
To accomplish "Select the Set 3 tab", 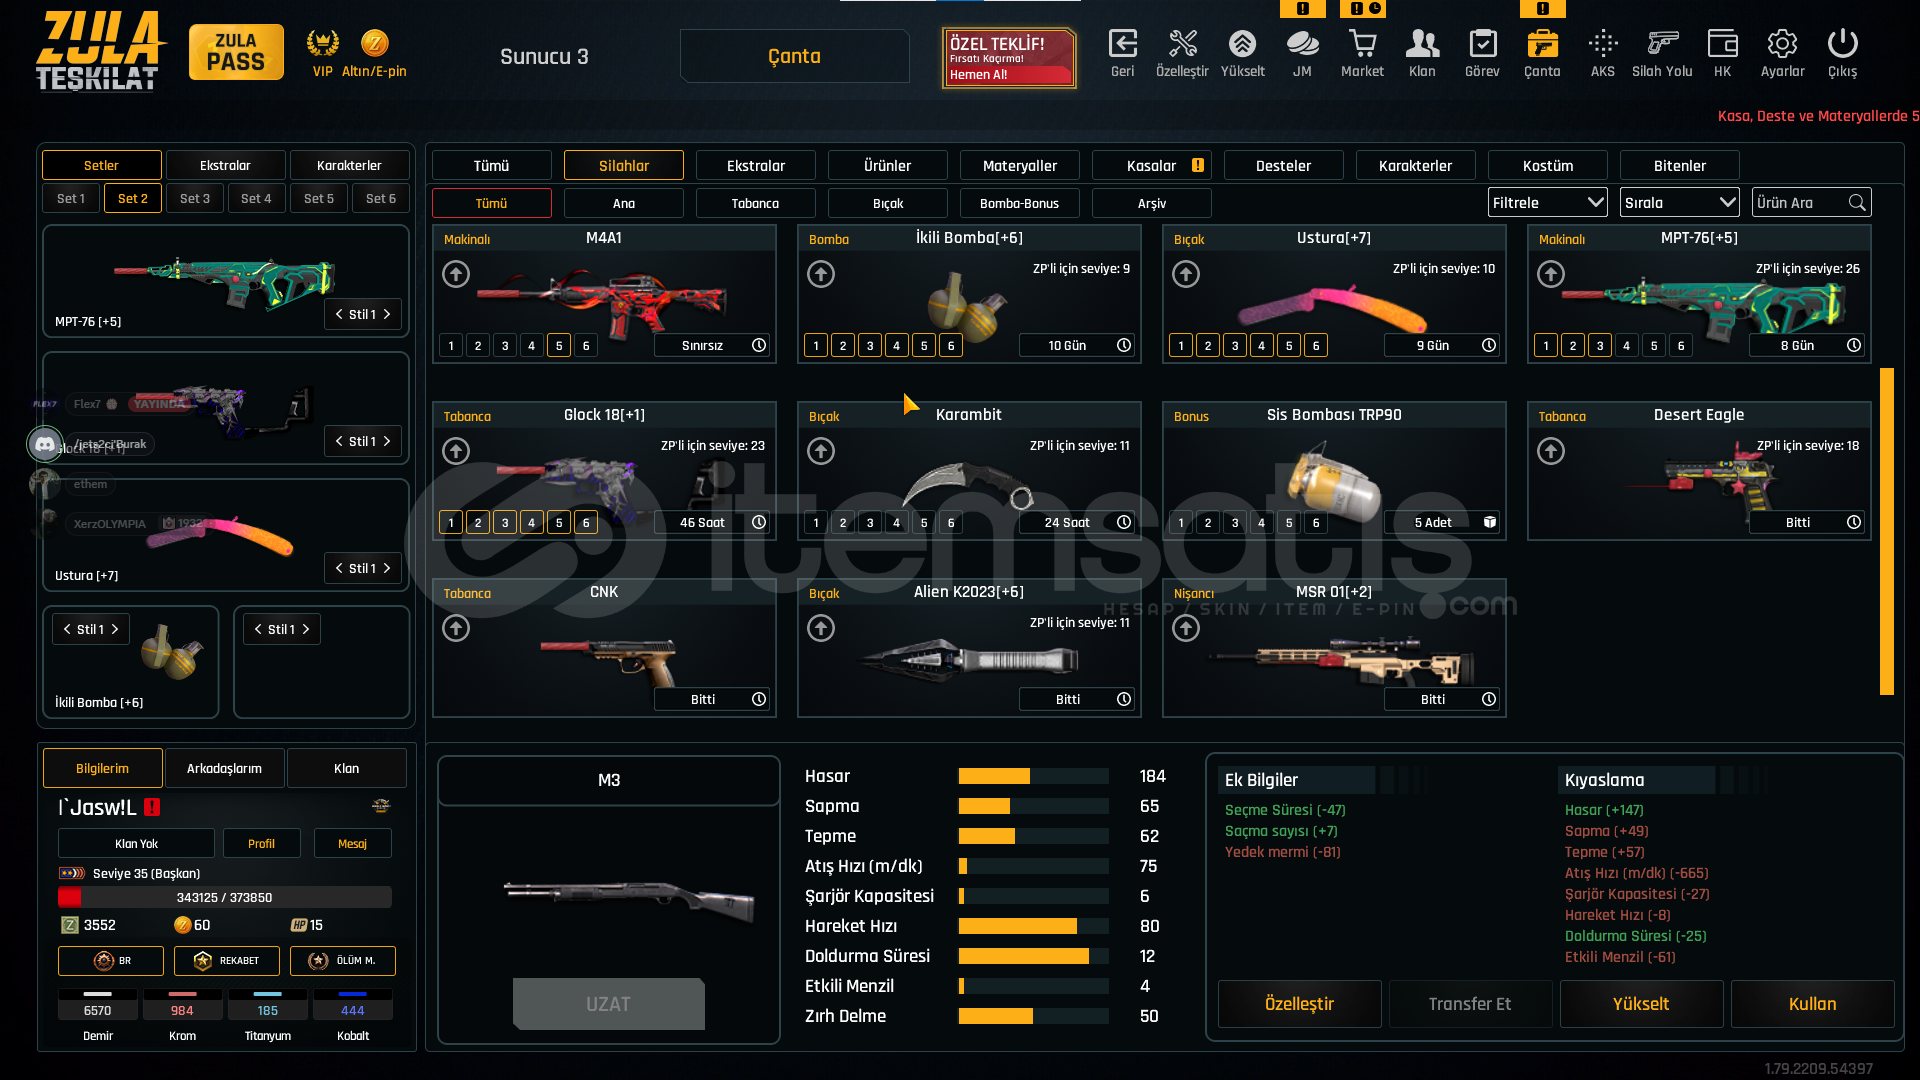I will [x=195, y=199].
